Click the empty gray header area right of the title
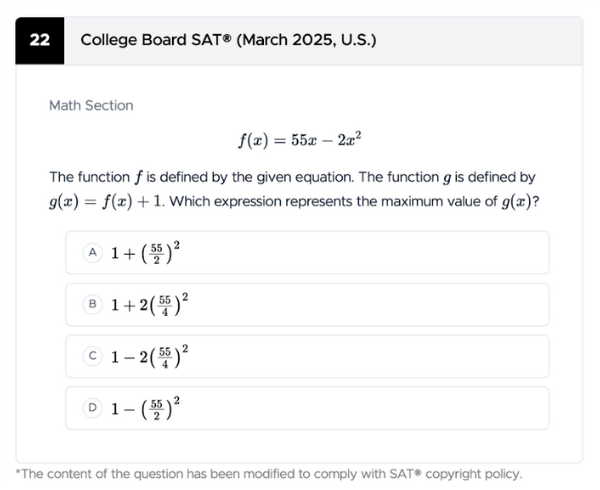The height and width of the screenshot is (490, 600). tap(480, 41)
